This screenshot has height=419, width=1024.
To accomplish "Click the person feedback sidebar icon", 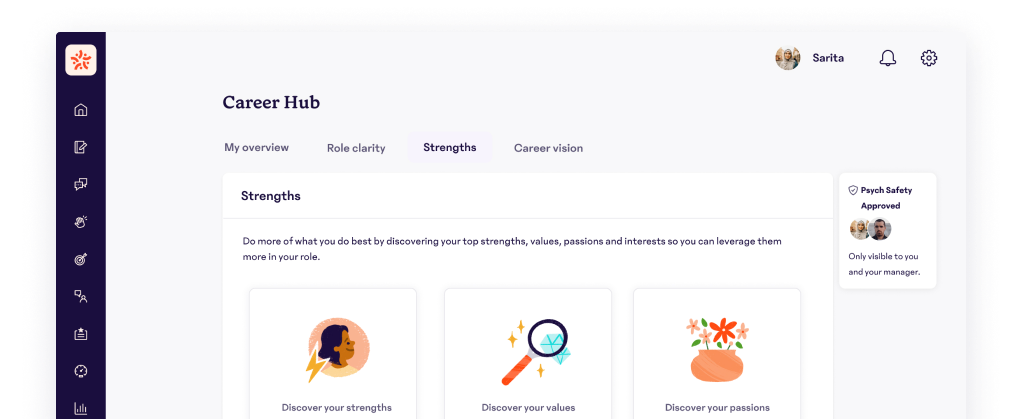I will 81,296.
